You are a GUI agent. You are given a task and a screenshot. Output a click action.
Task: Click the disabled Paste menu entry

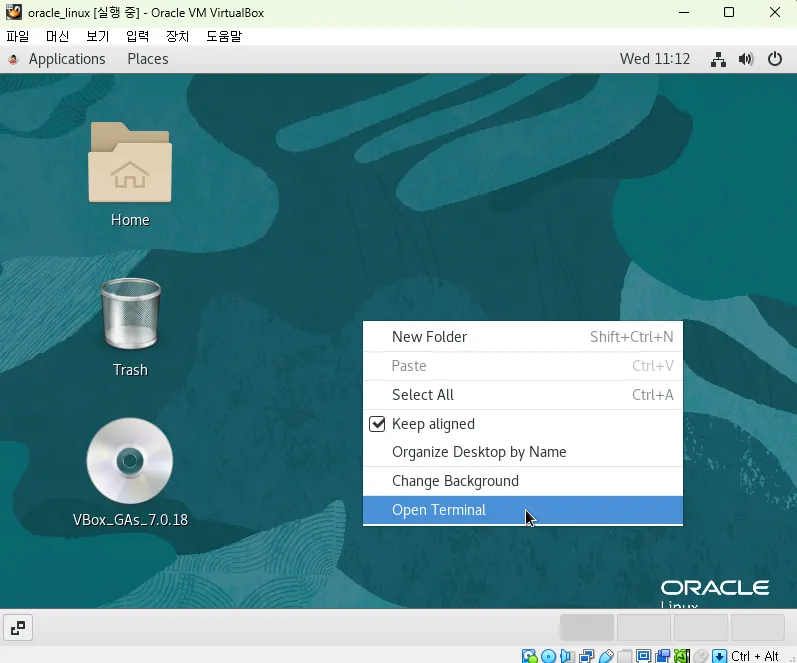coord(523,366)
